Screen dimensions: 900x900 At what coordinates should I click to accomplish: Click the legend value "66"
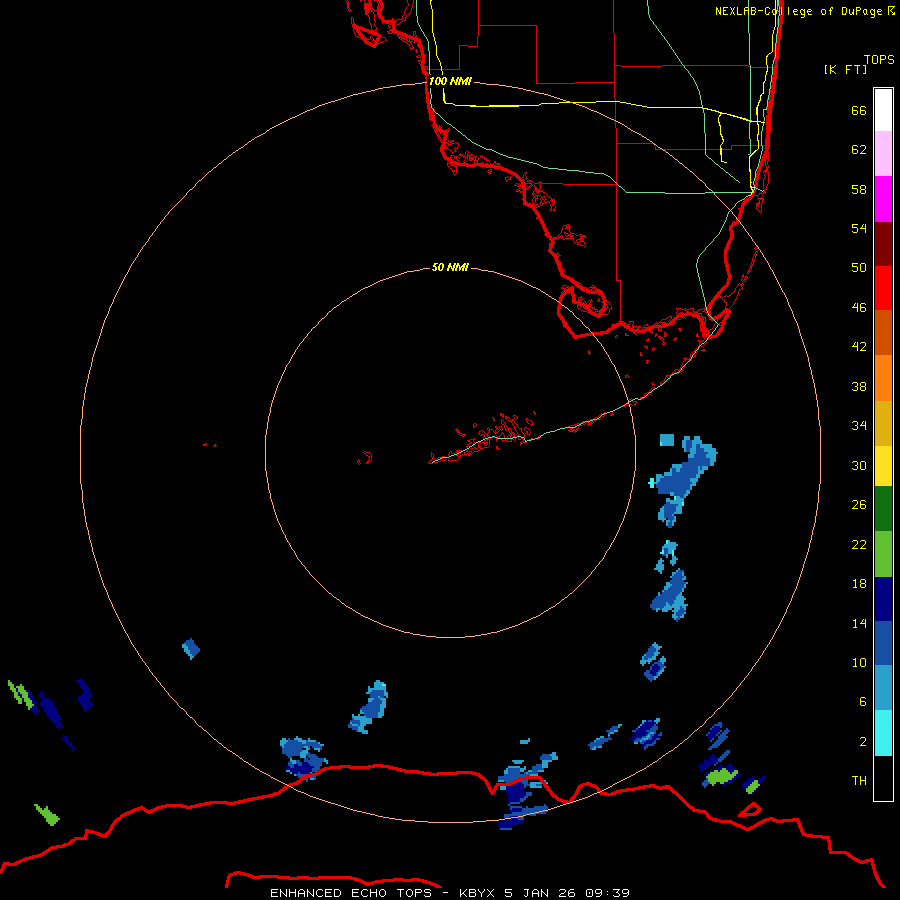859,110
